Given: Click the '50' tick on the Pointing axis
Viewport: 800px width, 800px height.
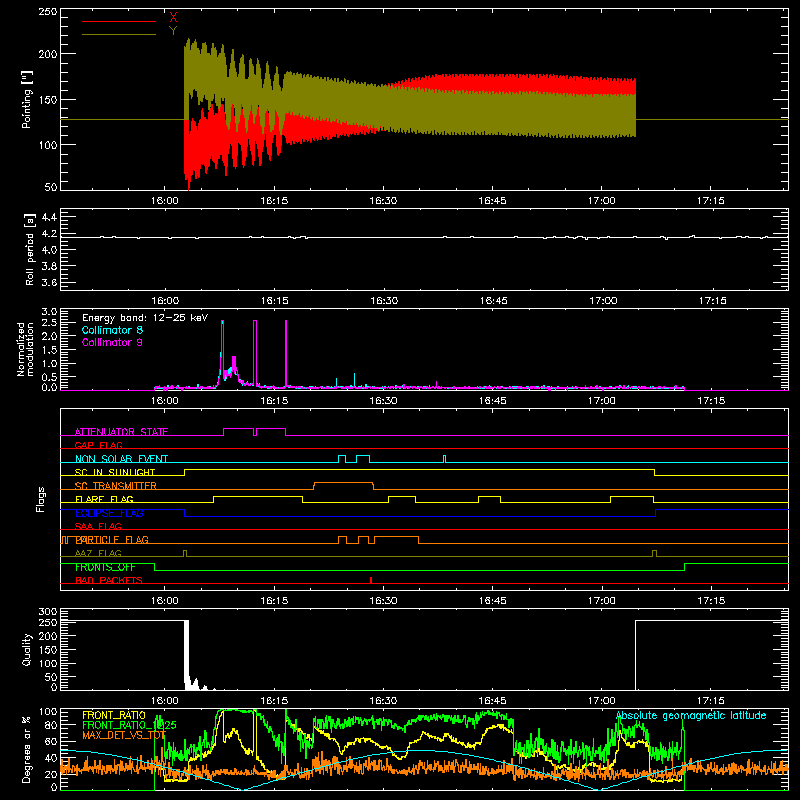Looking at the screenshot, I should click(x=51, y=187).
